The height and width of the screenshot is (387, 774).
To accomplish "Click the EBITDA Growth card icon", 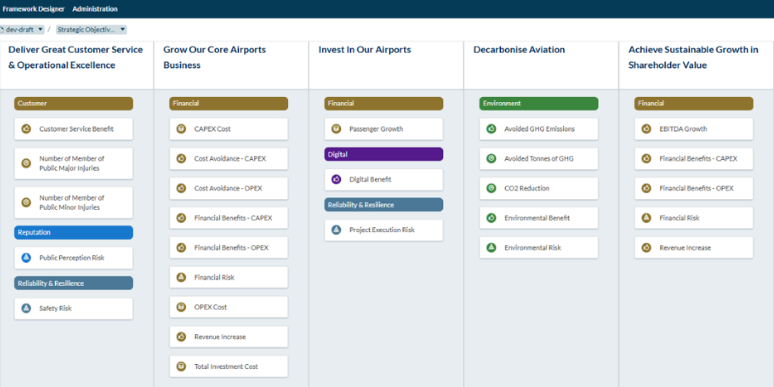I will (646, 129).
